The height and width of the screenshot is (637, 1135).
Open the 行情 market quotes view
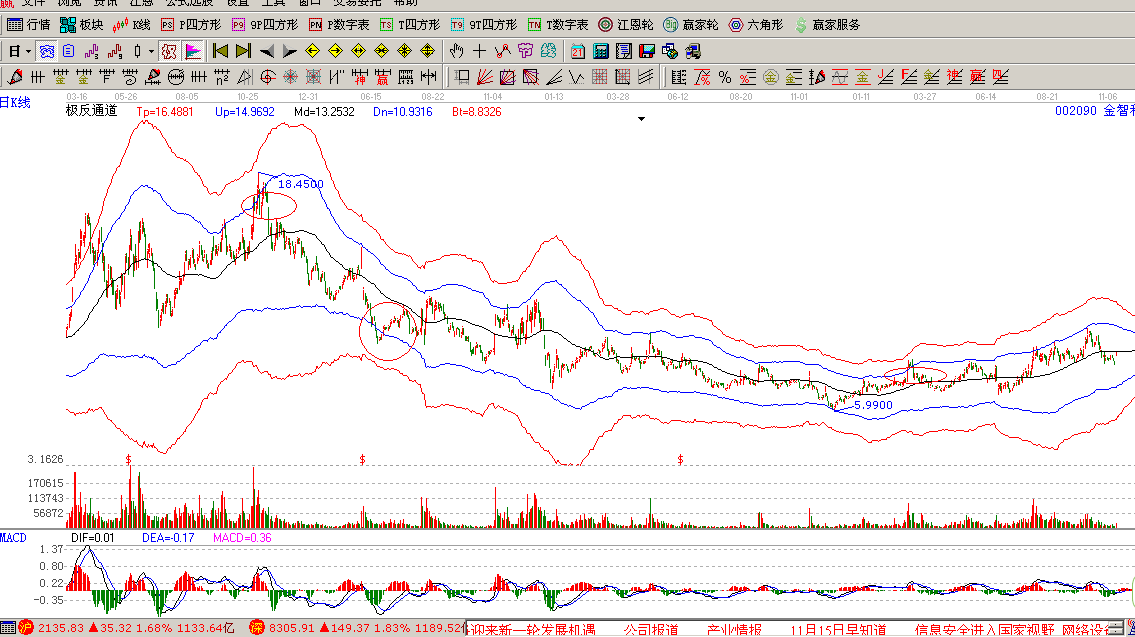point(28,24)
